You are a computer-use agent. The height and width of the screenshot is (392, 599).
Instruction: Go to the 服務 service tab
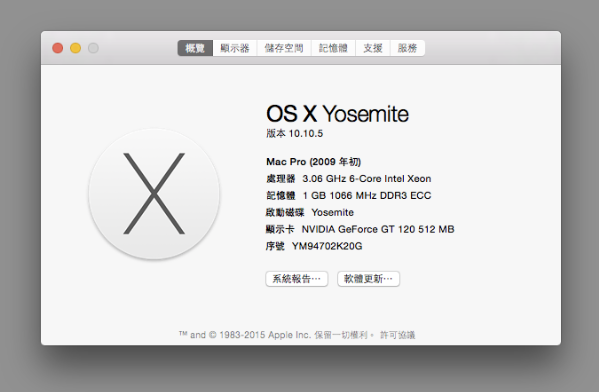pyautogui.click(x=407, y=48)
